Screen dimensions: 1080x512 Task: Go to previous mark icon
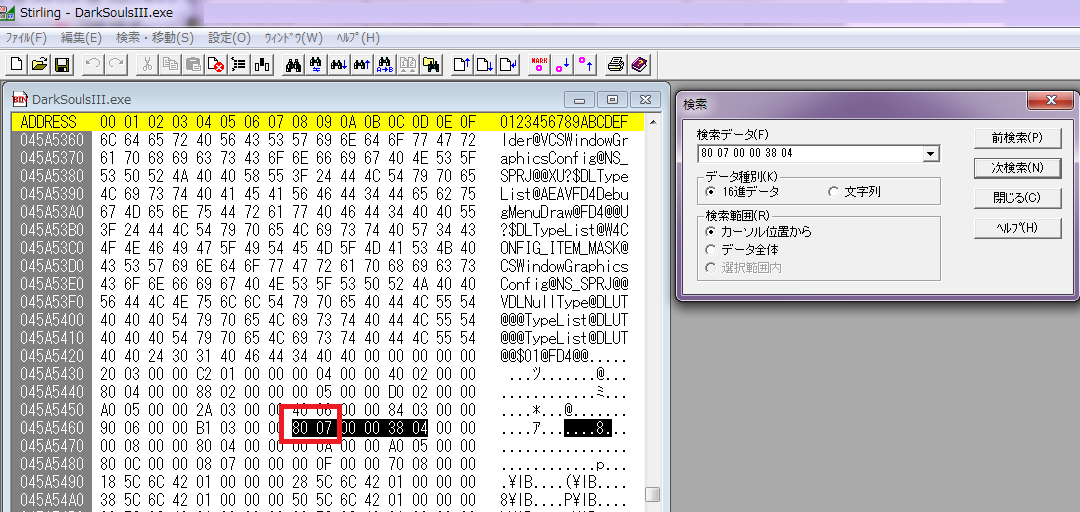pos(585,65)
